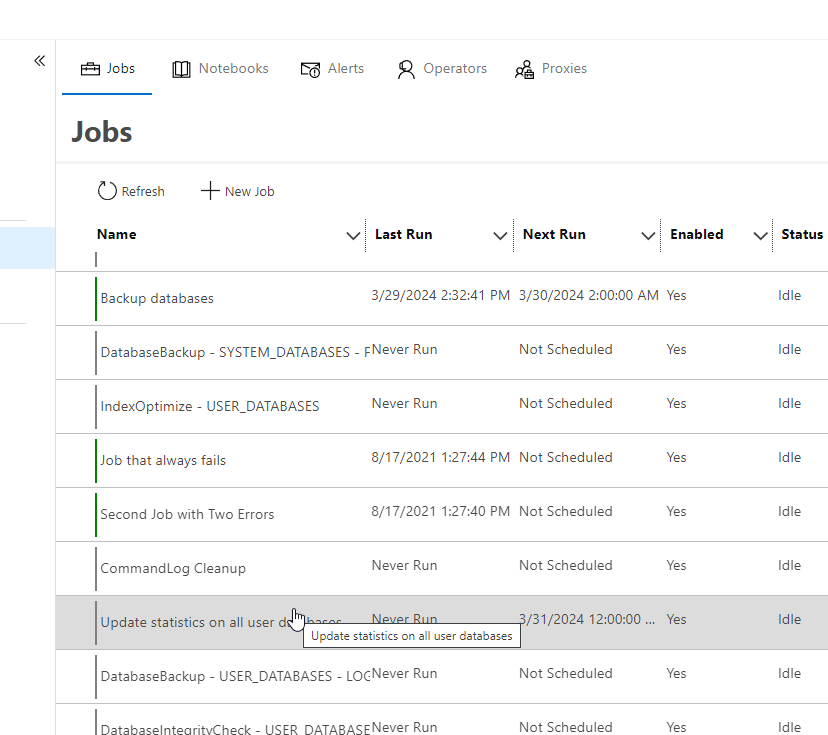Viewport: 828px width, 735px height.
Task: Click the IndexOptimize - USER_DATABASES job
Action: point(210,406)
